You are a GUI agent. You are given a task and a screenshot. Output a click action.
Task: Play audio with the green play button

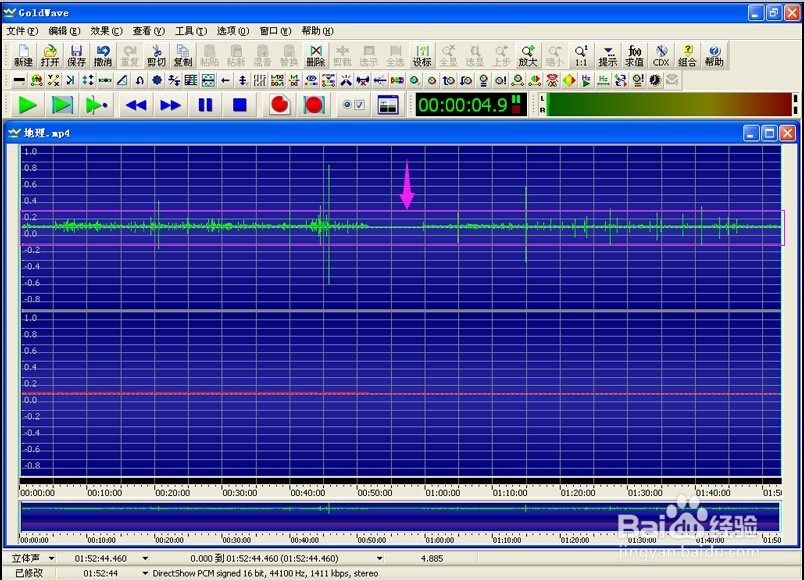click(27, 105)
